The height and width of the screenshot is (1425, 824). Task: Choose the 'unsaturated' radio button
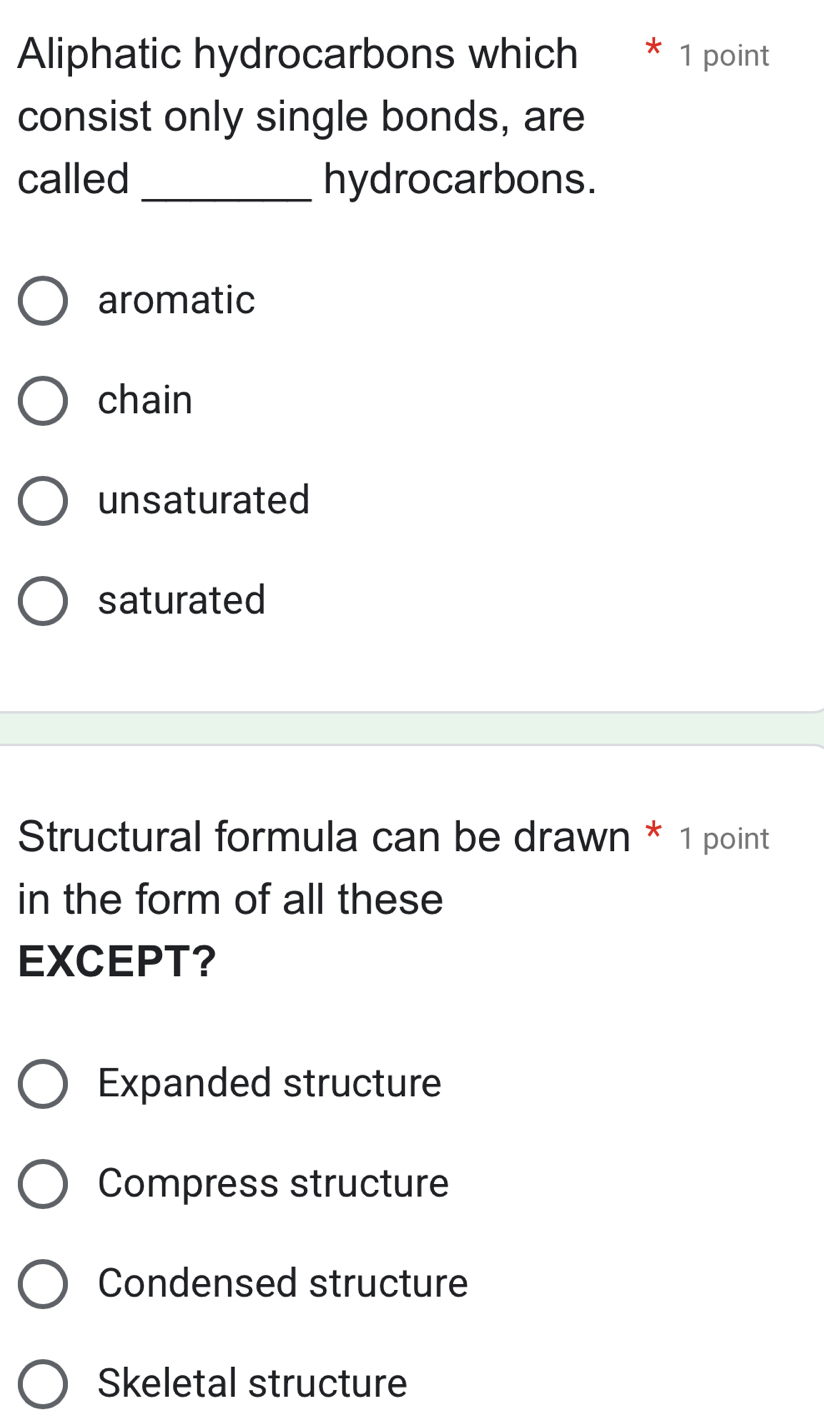click(43, 501)
